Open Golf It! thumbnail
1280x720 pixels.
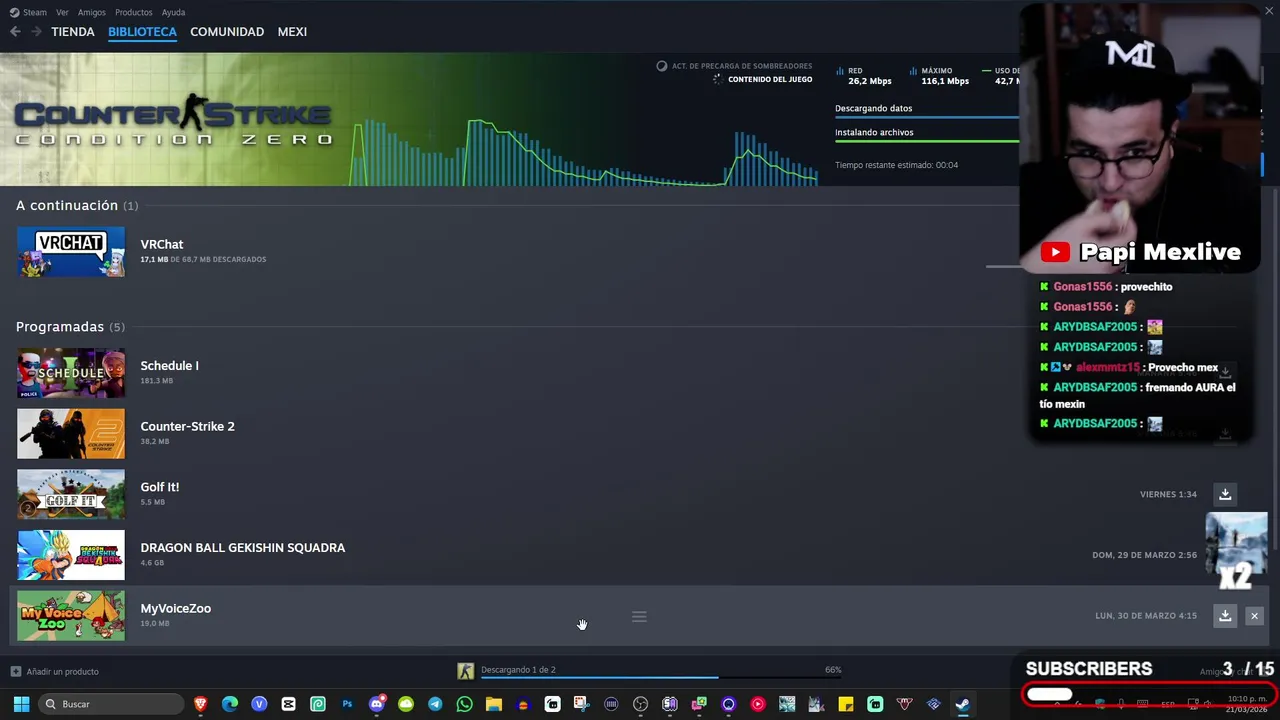coord(71,494)
